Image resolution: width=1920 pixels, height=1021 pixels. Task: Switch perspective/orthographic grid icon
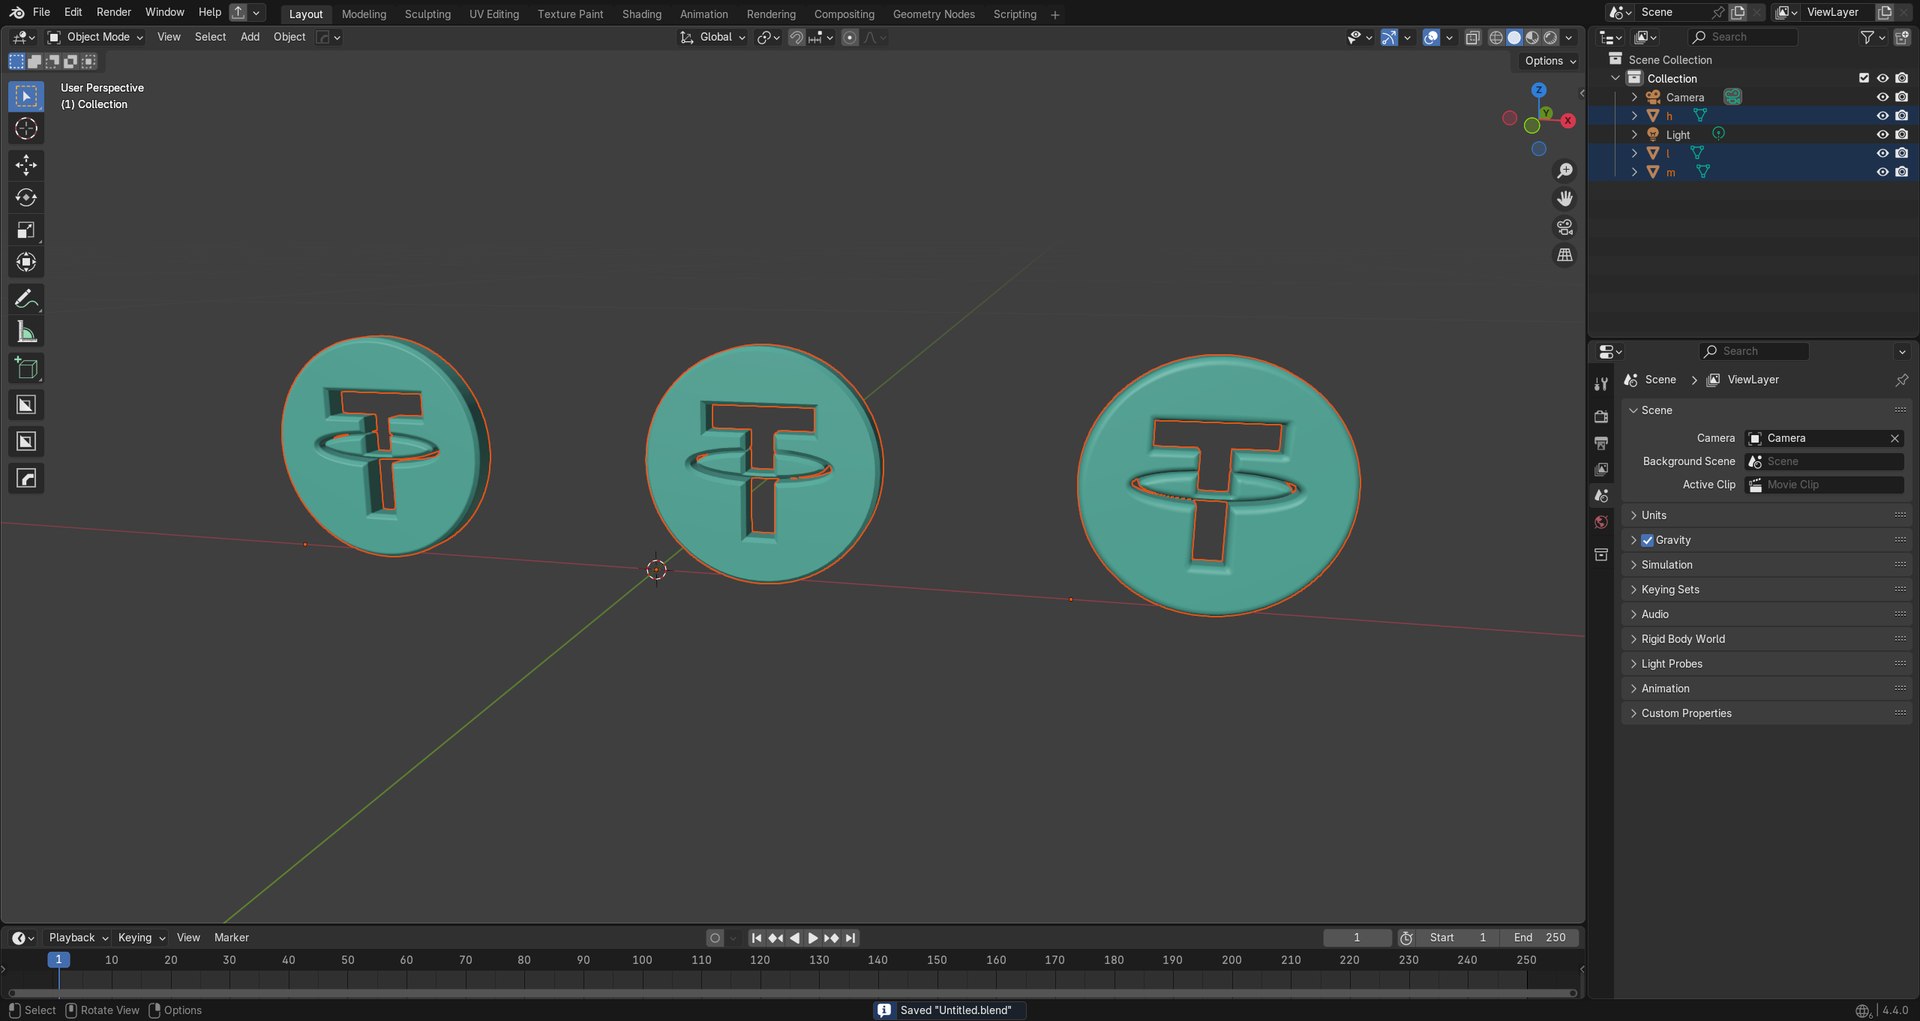pos(1565,255)
